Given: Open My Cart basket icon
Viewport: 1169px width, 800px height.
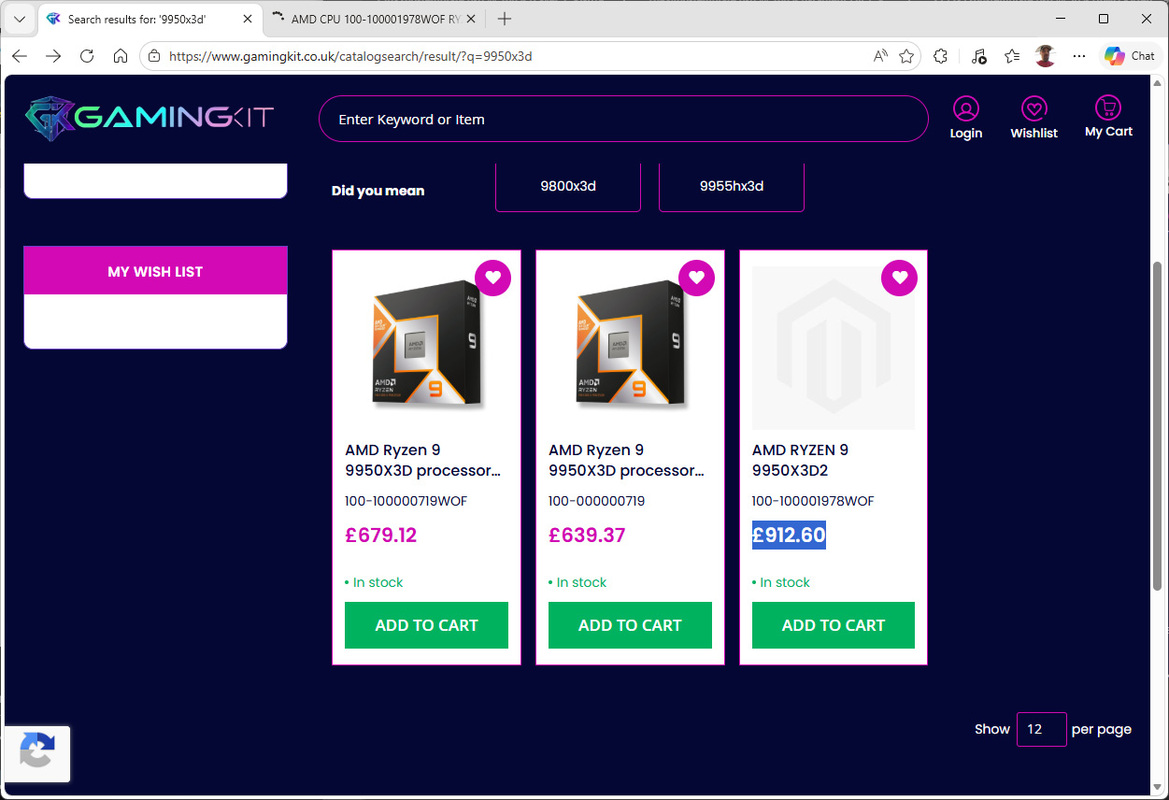Looking at the screenshot, I should (x=1108, y=108).
